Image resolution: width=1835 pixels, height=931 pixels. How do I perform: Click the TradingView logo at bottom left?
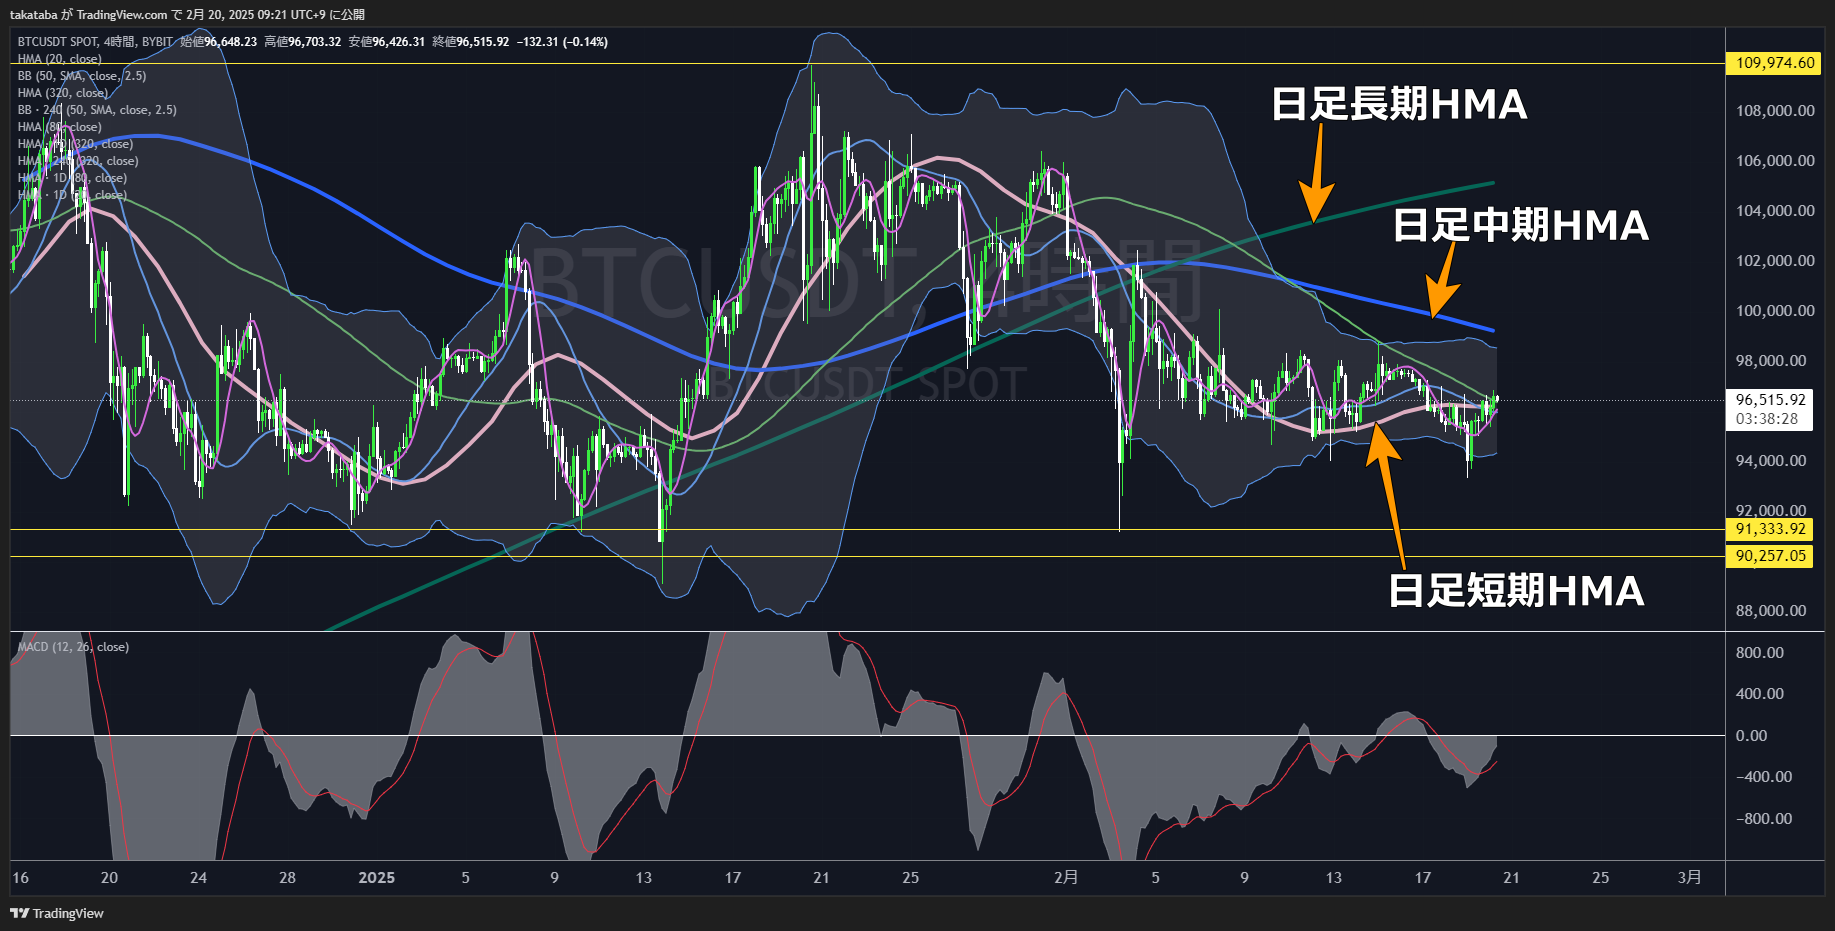tap(57, 913)
